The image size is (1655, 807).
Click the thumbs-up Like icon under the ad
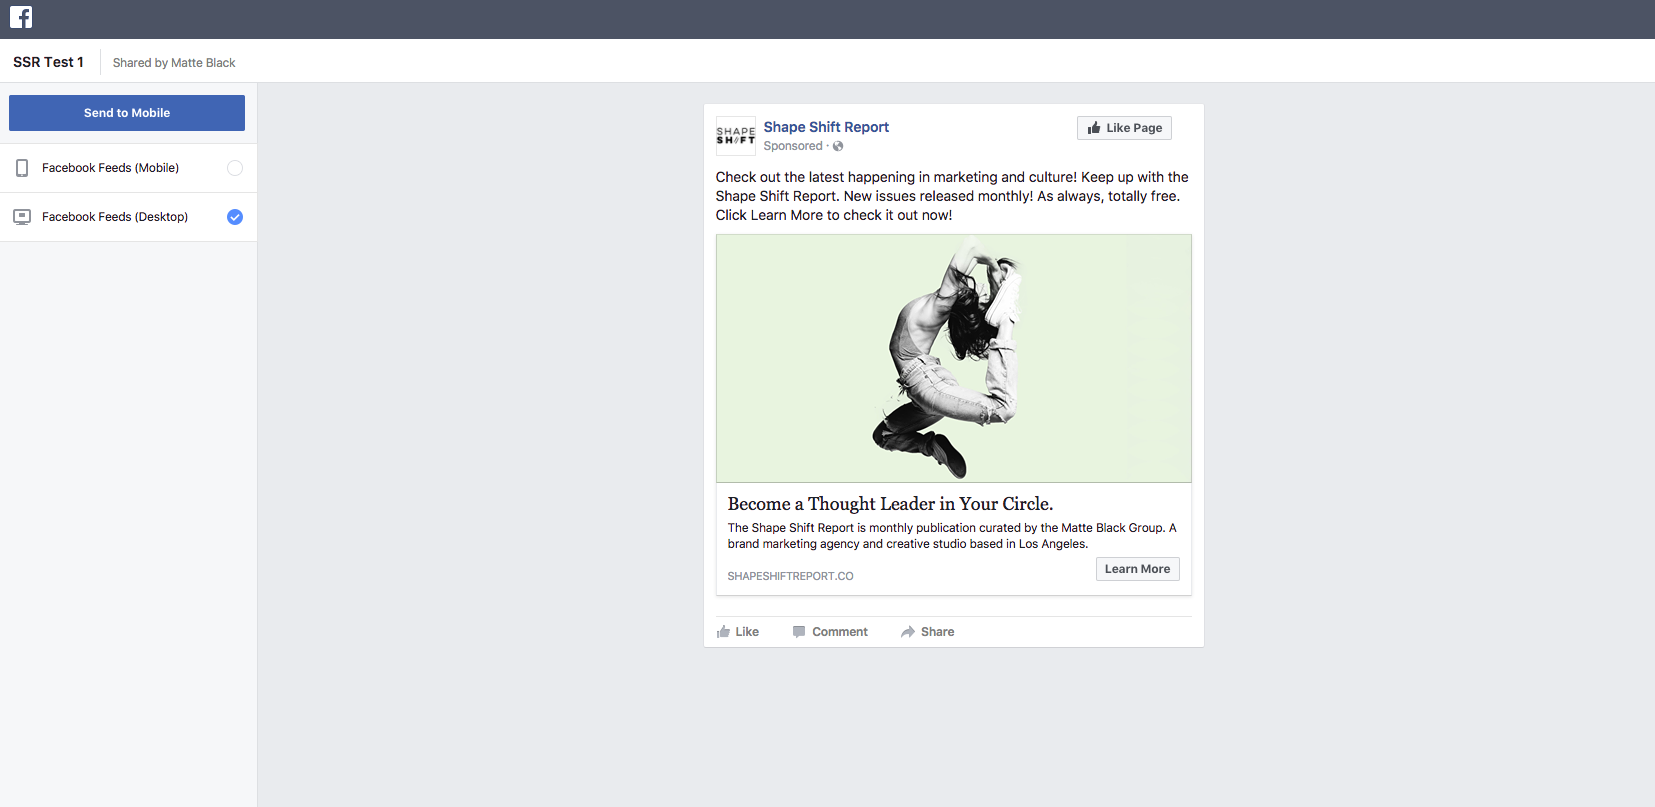pyautogui.click(x=723, y=632)
